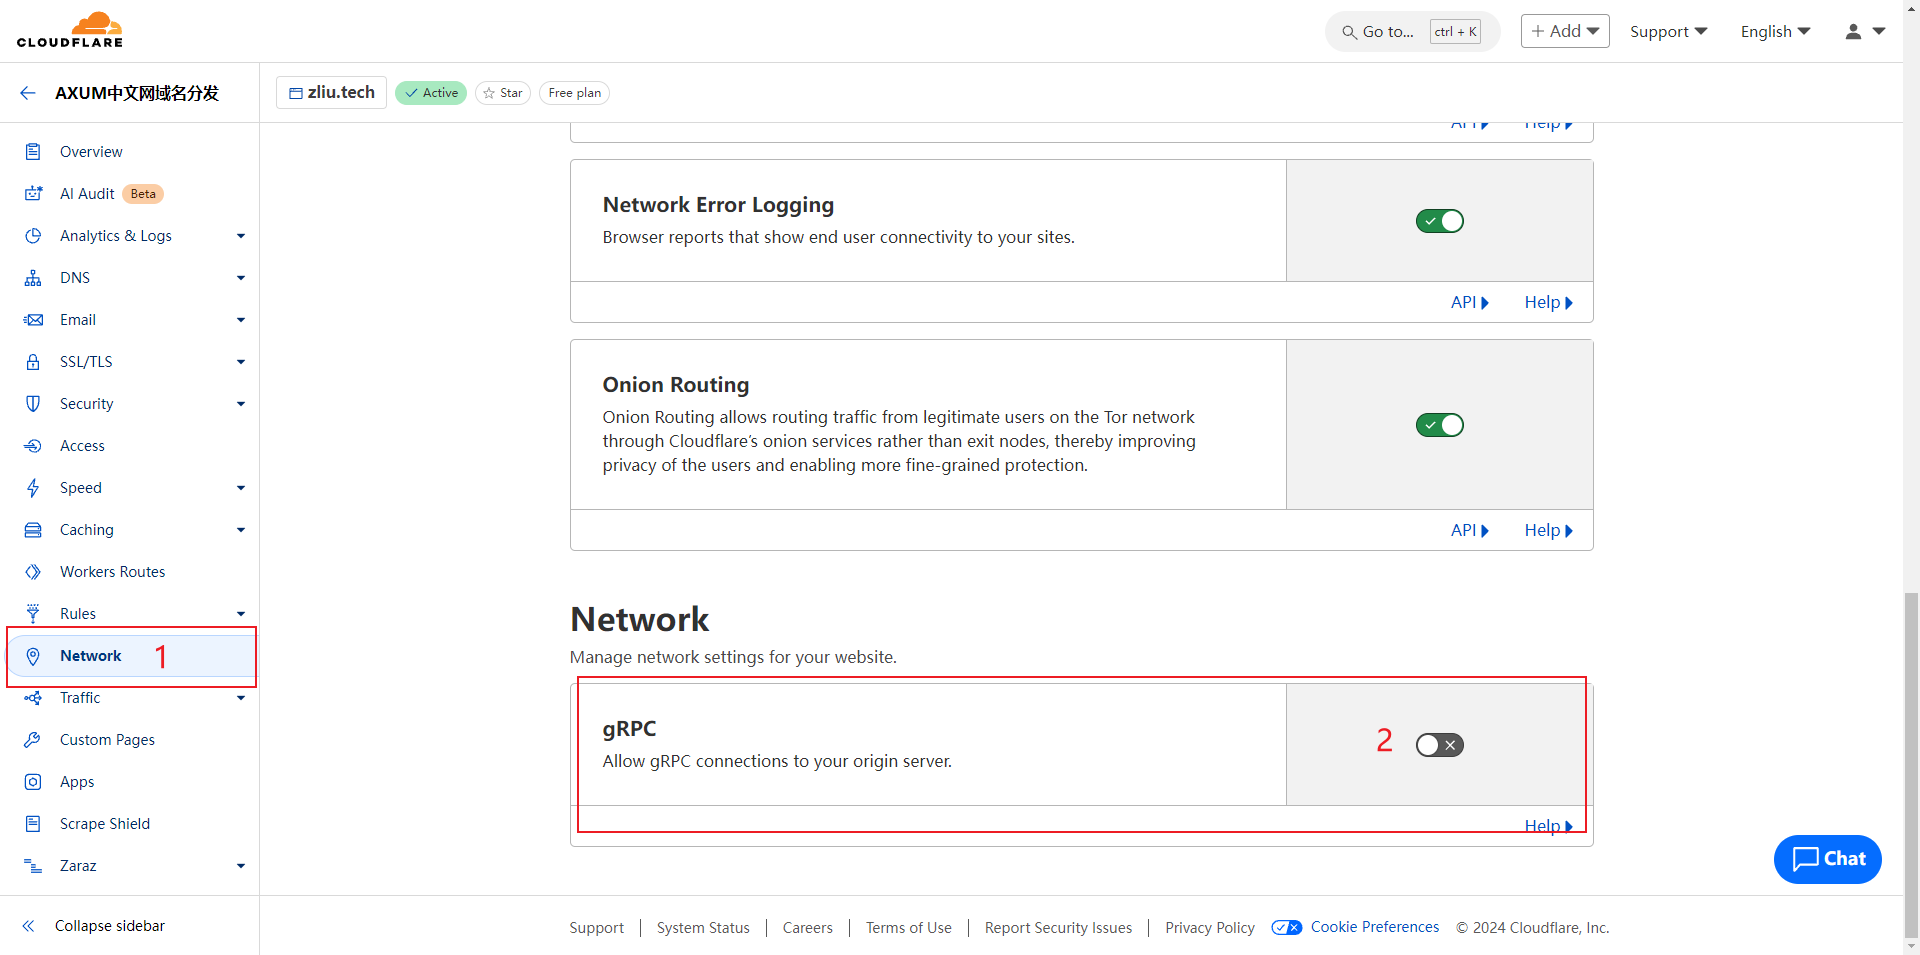This screenshot has width=1920, height=955.
Task: Click the zliu.tech domain button
Action: click(332, 92)
